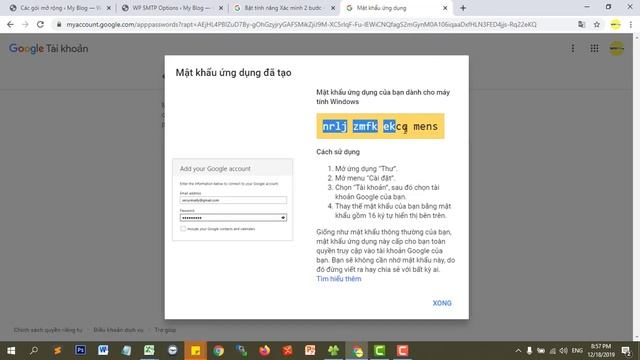Viewport: 640px width, 360px height.
Task: Open Google apps grid
Action: coord(594,49)
